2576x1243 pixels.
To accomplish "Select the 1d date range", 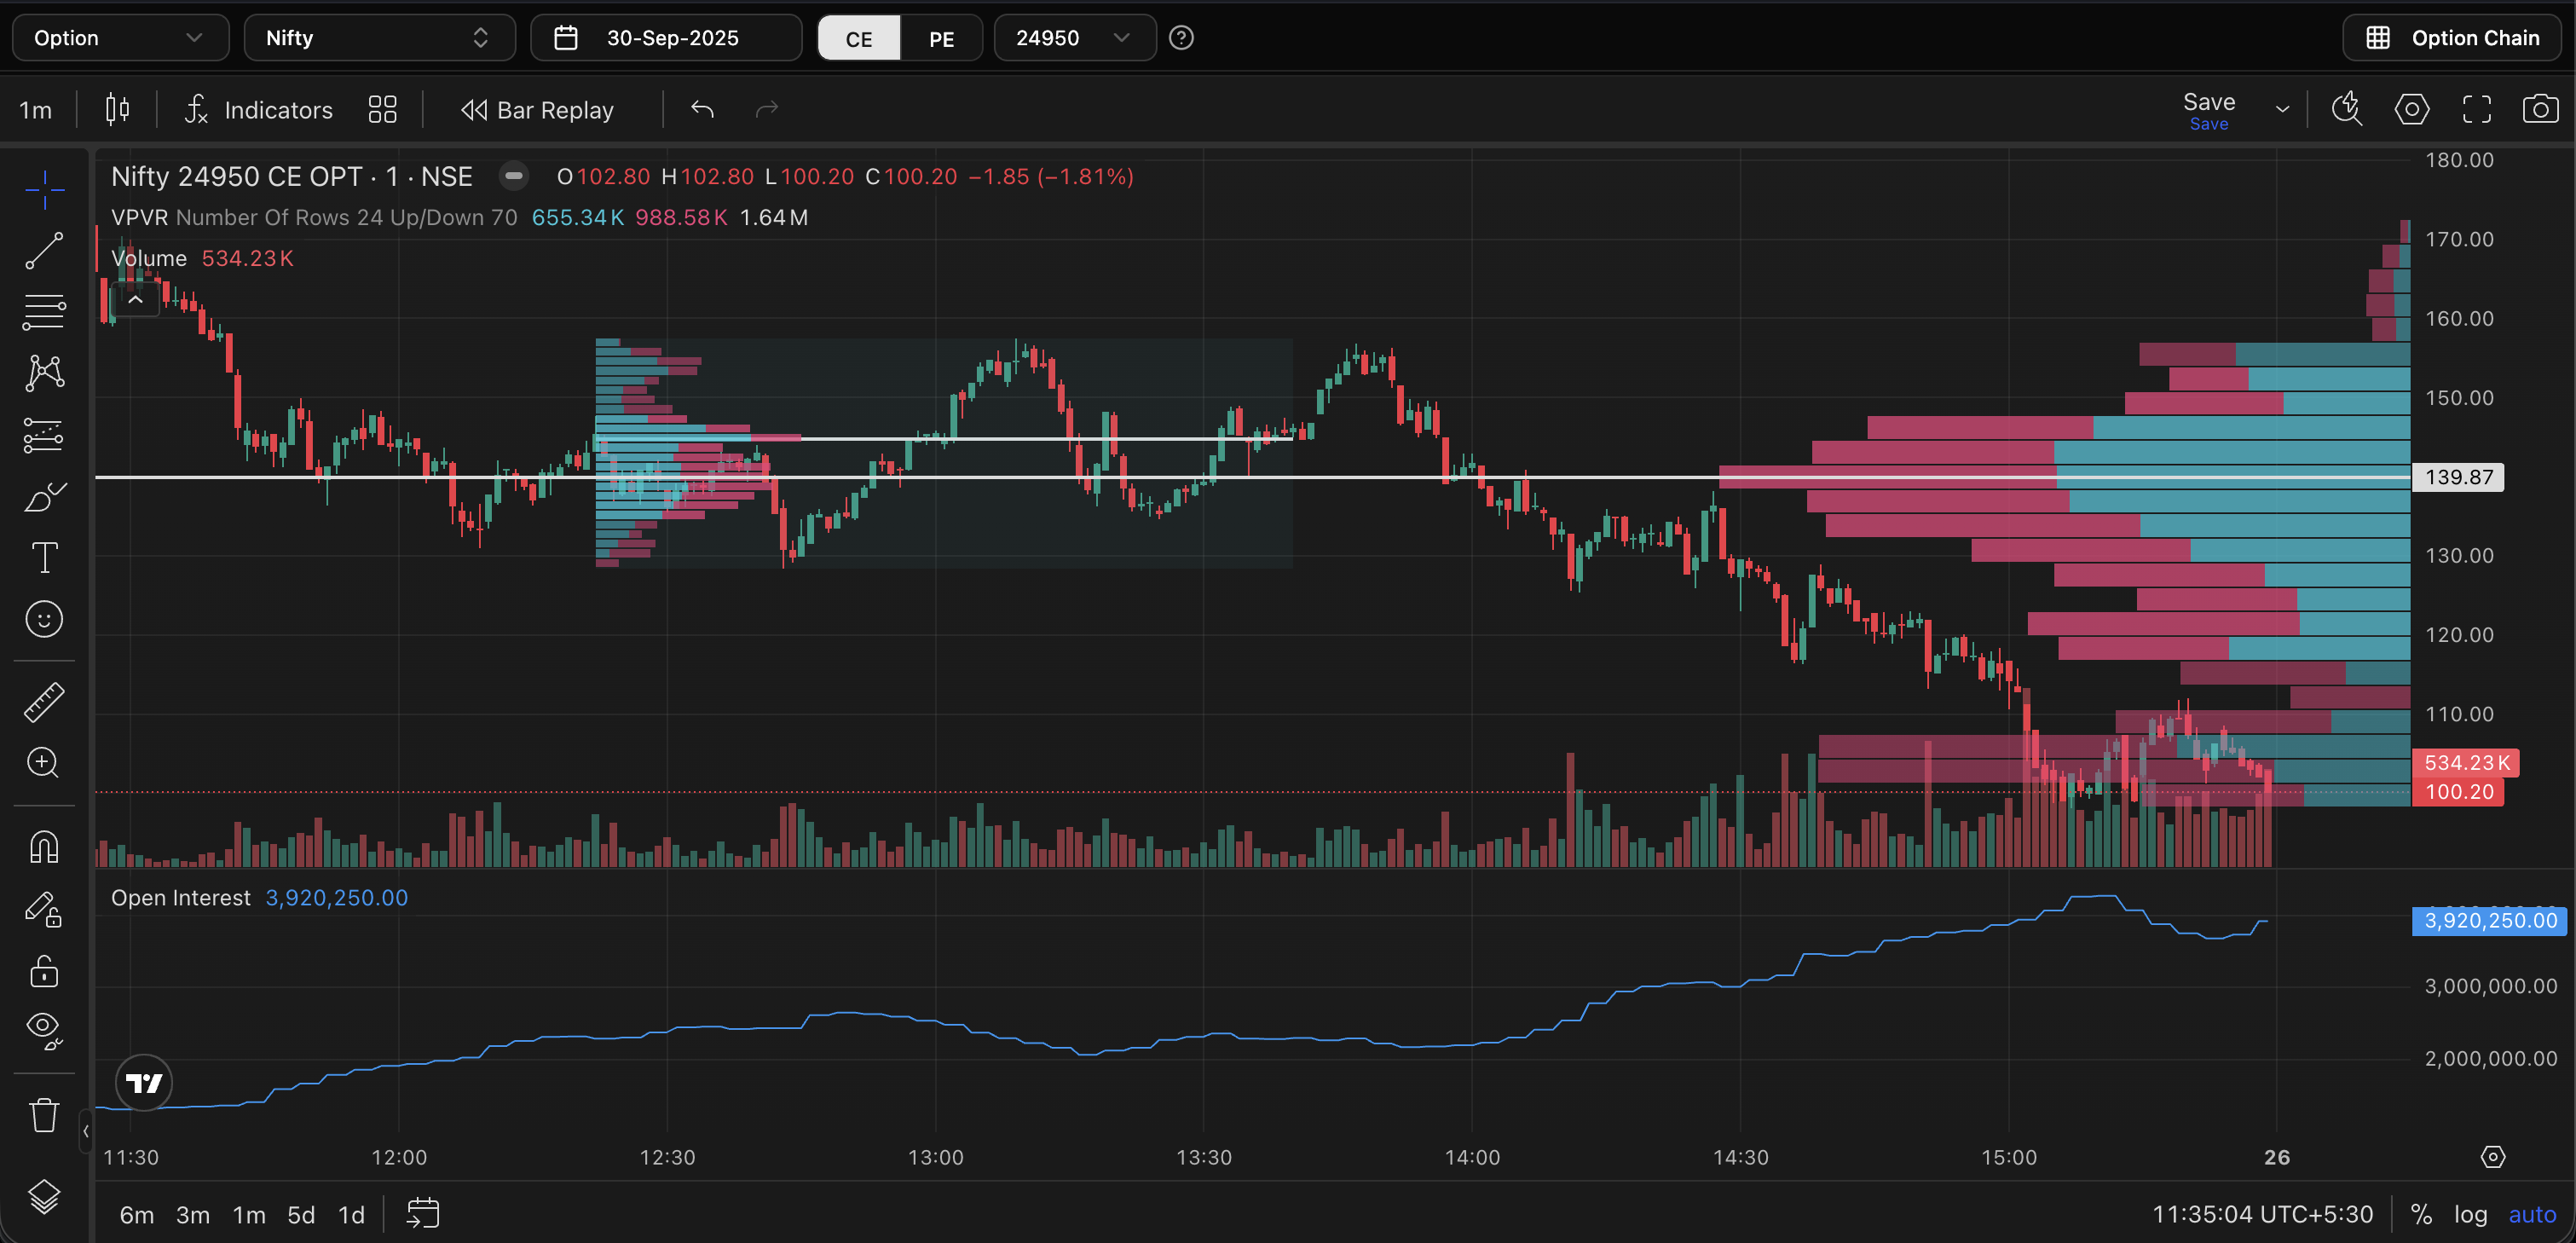I will (x=351, y=1214).
